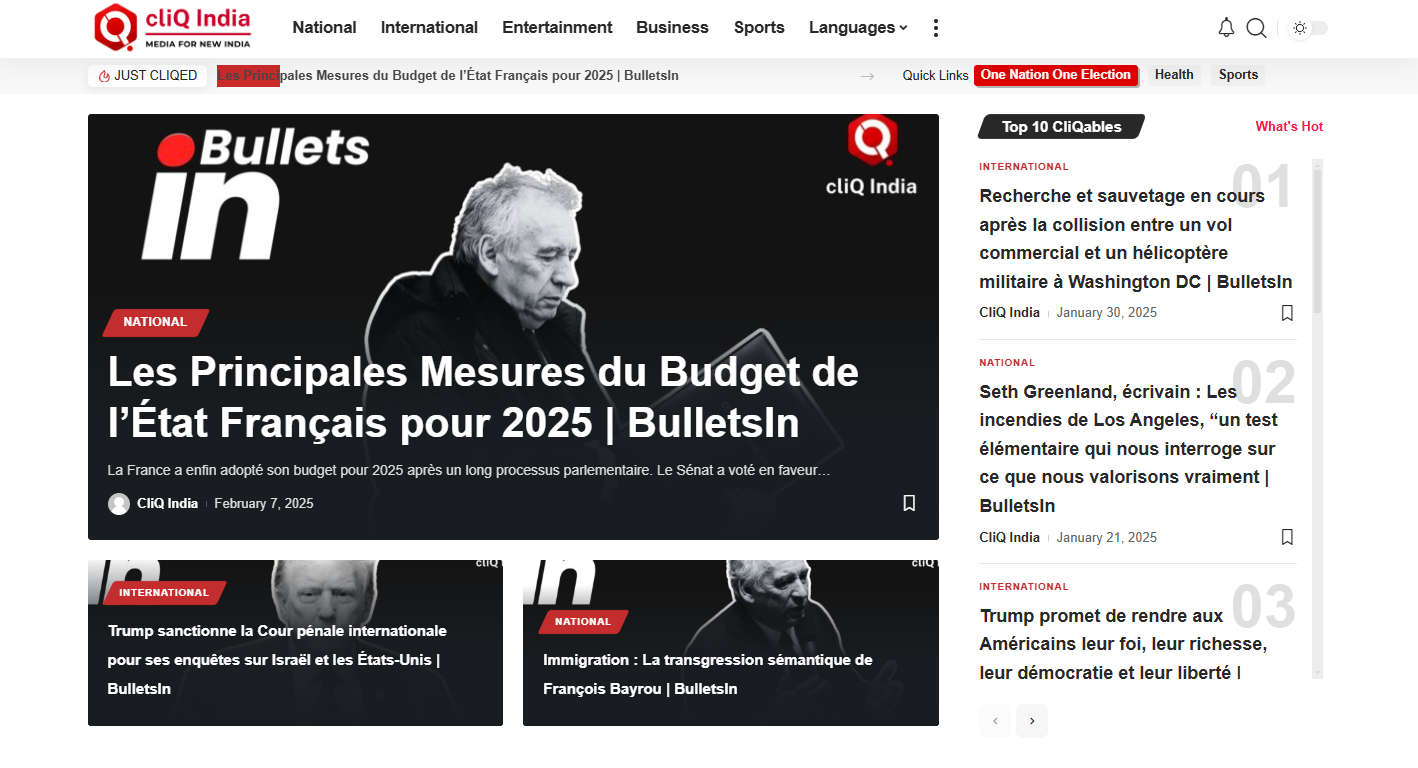Open CliQ India author on article 02
Viewport: 1418px width, 768px height.
(1009, 538)
